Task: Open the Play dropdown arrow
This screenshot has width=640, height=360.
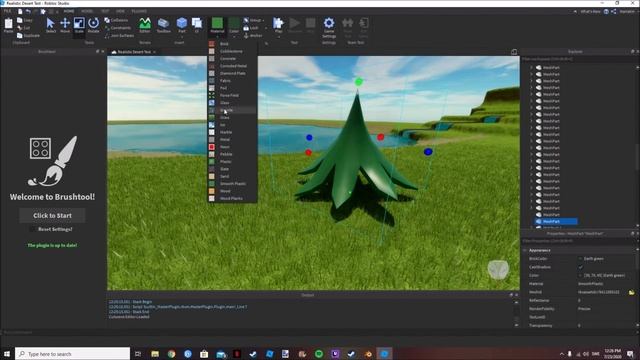Action: coord(278,36)
